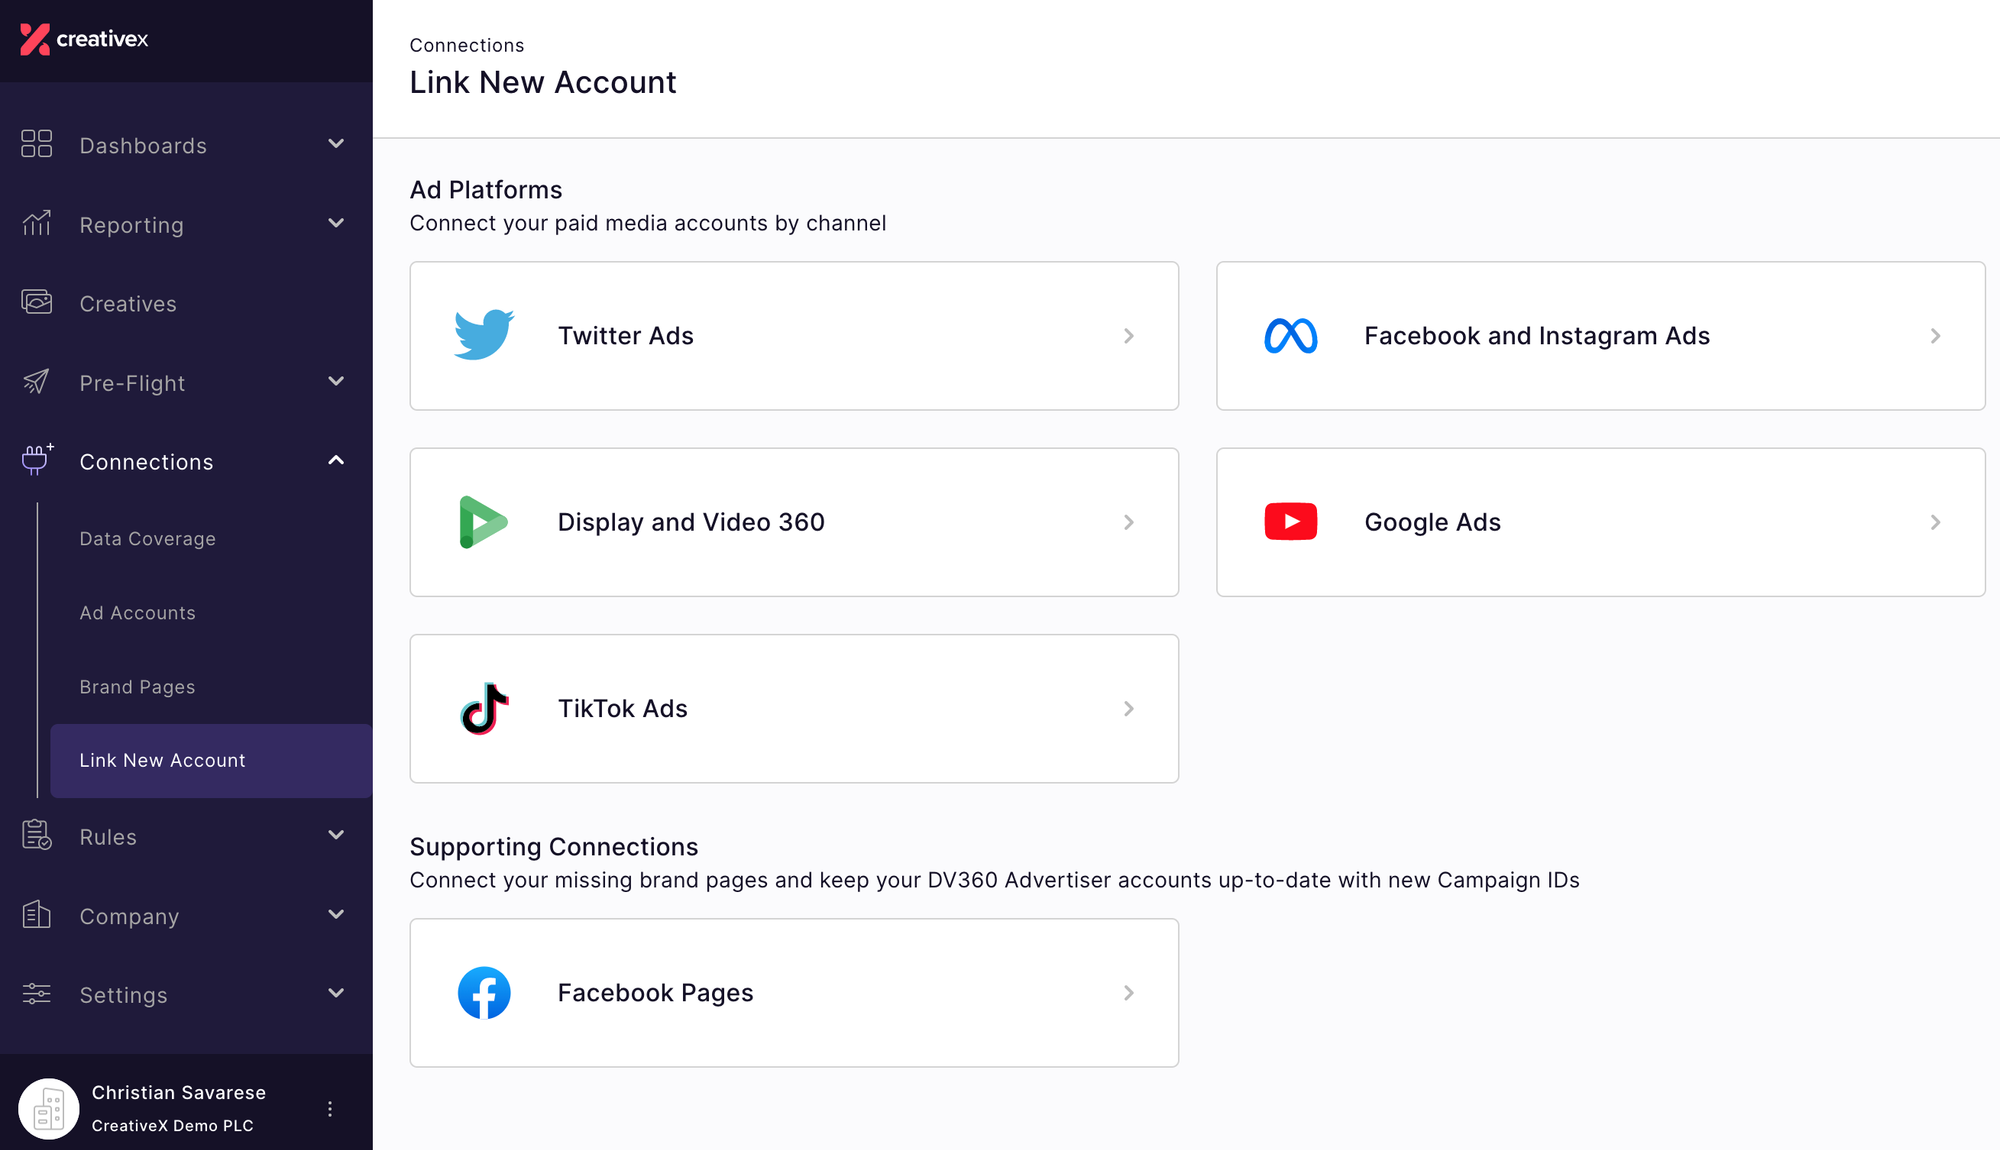This screenshot has width=2000, height=1150.
Task: Open Ad Accounts in sidebar
Action: [x=138, y=613]
